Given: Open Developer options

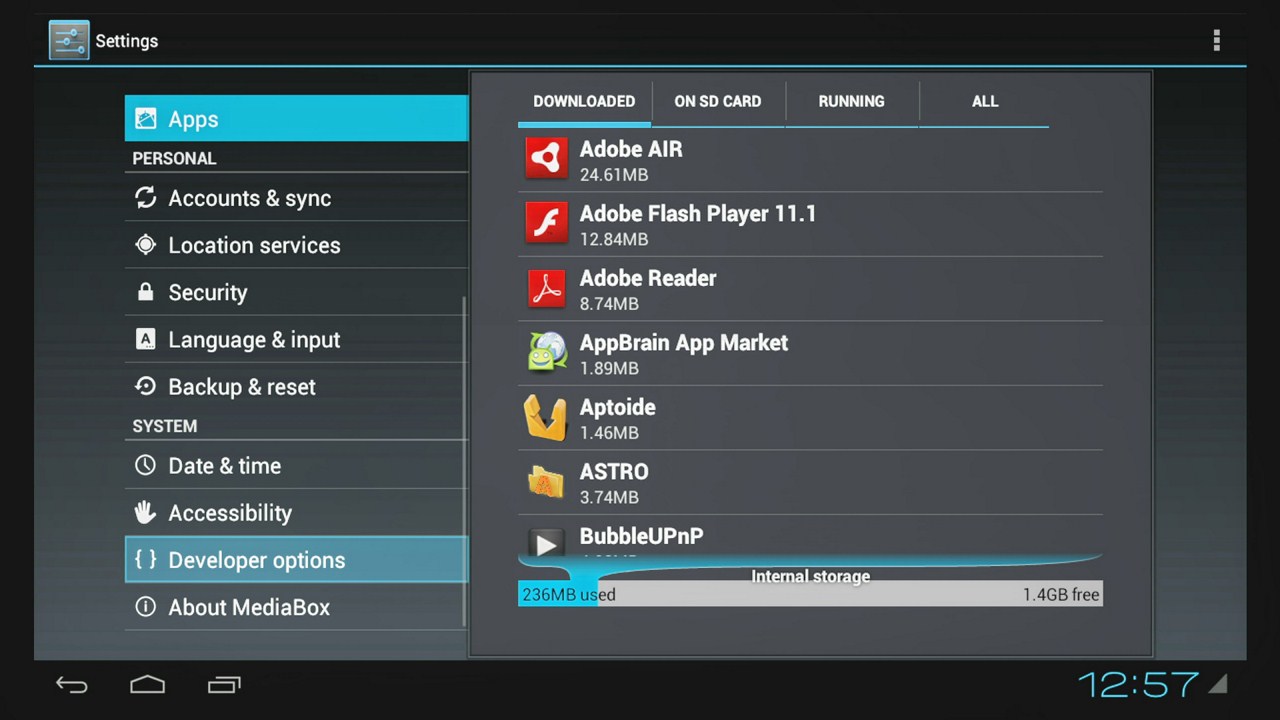Looking at the screenshot, I should 296,560.
